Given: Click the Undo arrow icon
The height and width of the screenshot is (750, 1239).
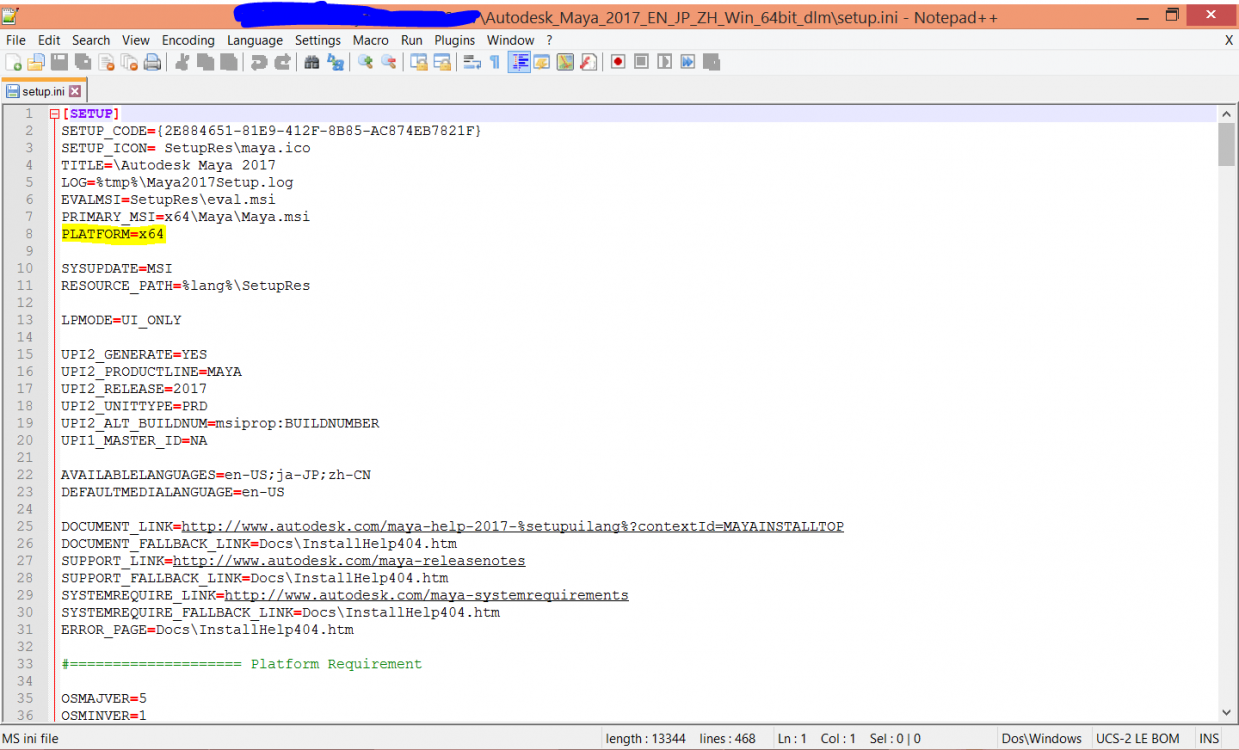Looking at the screenshot, I should click(259, 62).
